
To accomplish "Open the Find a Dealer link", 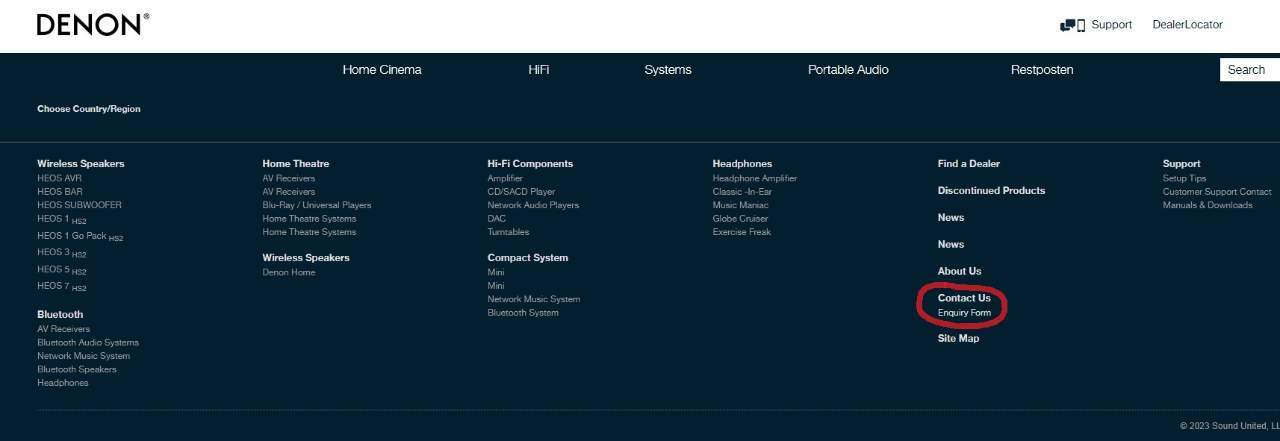I will click(968, 164).
